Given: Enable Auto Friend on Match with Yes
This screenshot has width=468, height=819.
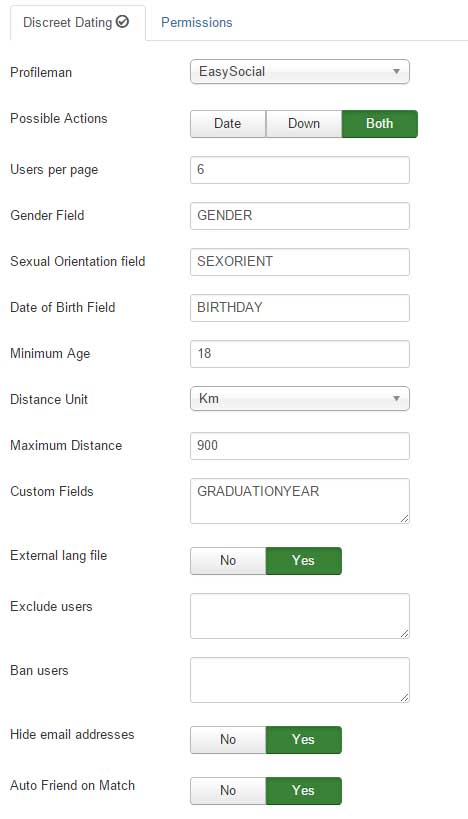Looking at the screenshot, I should pyautogui.click(x=303, y=791).
